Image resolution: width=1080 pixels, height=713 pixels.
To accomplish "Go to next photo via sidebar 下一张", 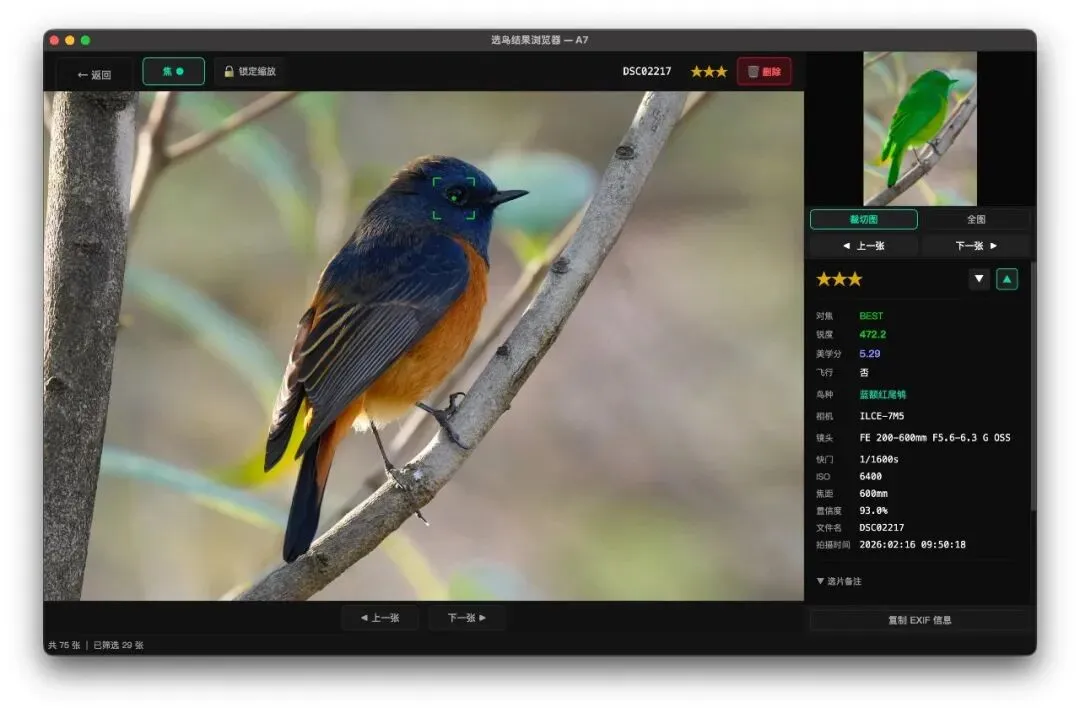I will pyautogui.click(x=976, y=246).
